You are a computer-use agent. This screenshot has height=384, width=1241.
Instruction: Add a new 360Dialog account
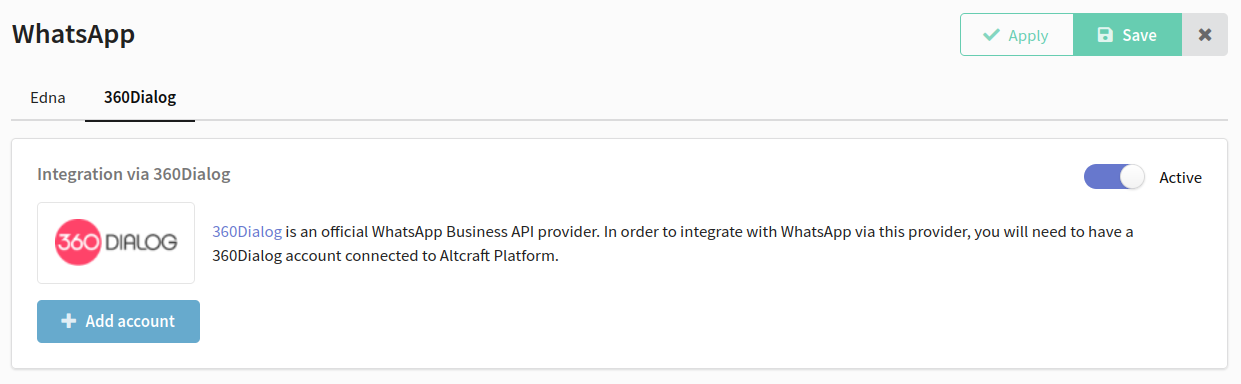(118, 321)
